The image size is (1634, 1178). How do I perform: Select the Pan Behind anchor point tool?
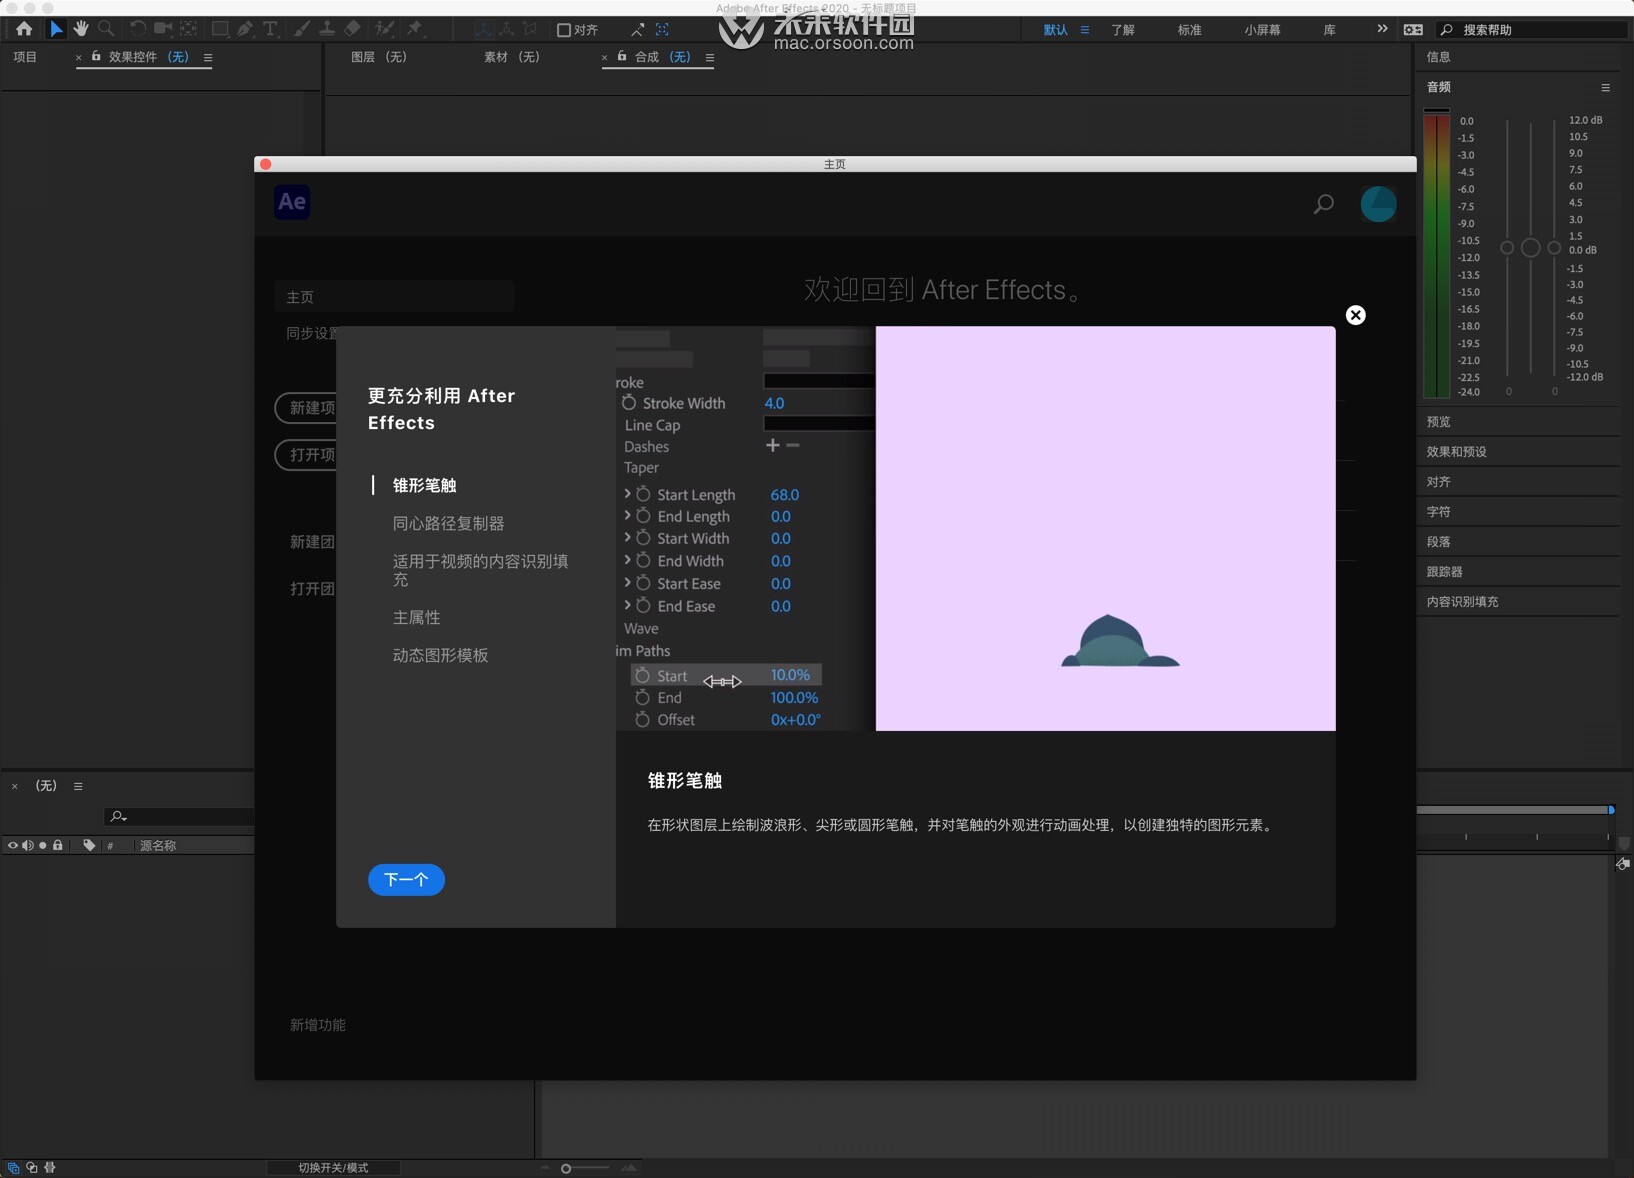pos(188,29)
